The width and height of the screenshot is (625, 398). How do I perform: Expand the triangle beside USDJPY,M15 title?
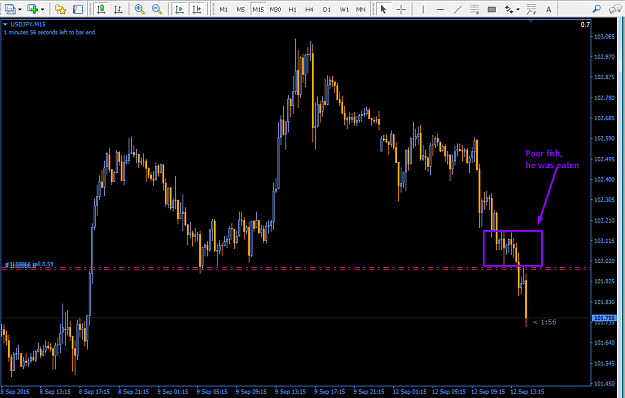5,24
